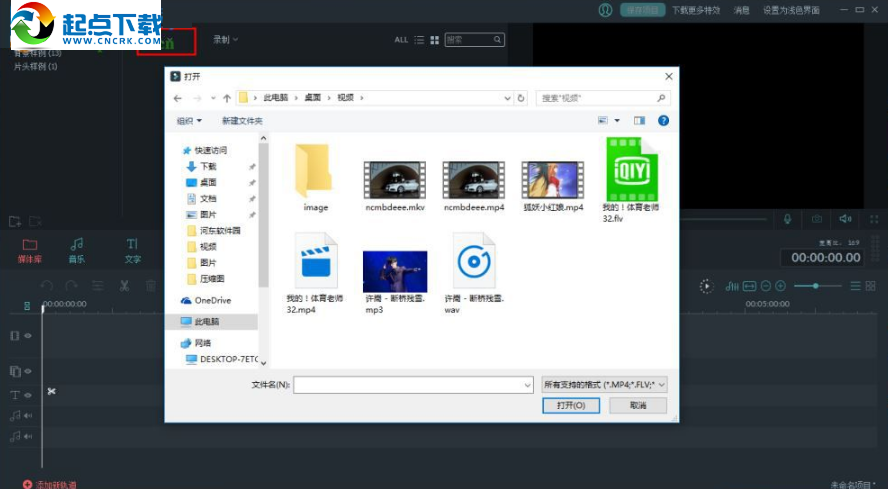Click the speaker volume icon under preview

point(846,219)
